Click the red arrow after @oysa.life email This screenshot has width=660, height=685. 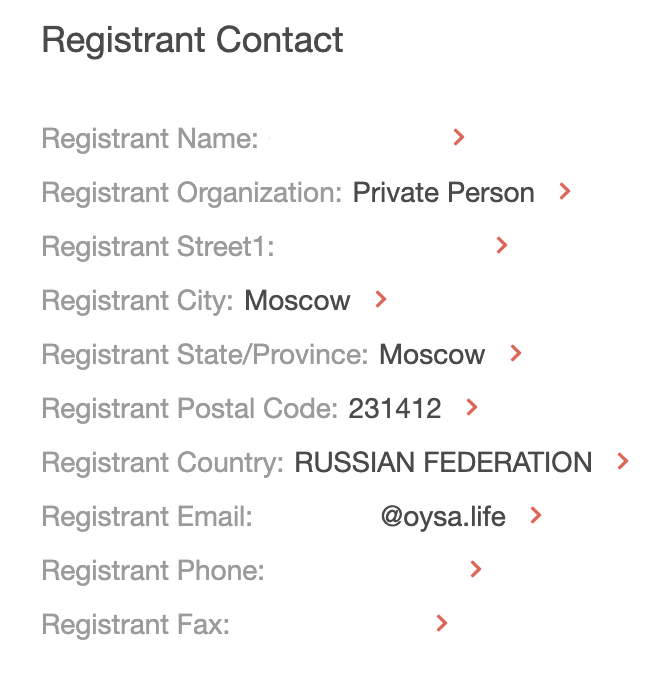[536, 516]
